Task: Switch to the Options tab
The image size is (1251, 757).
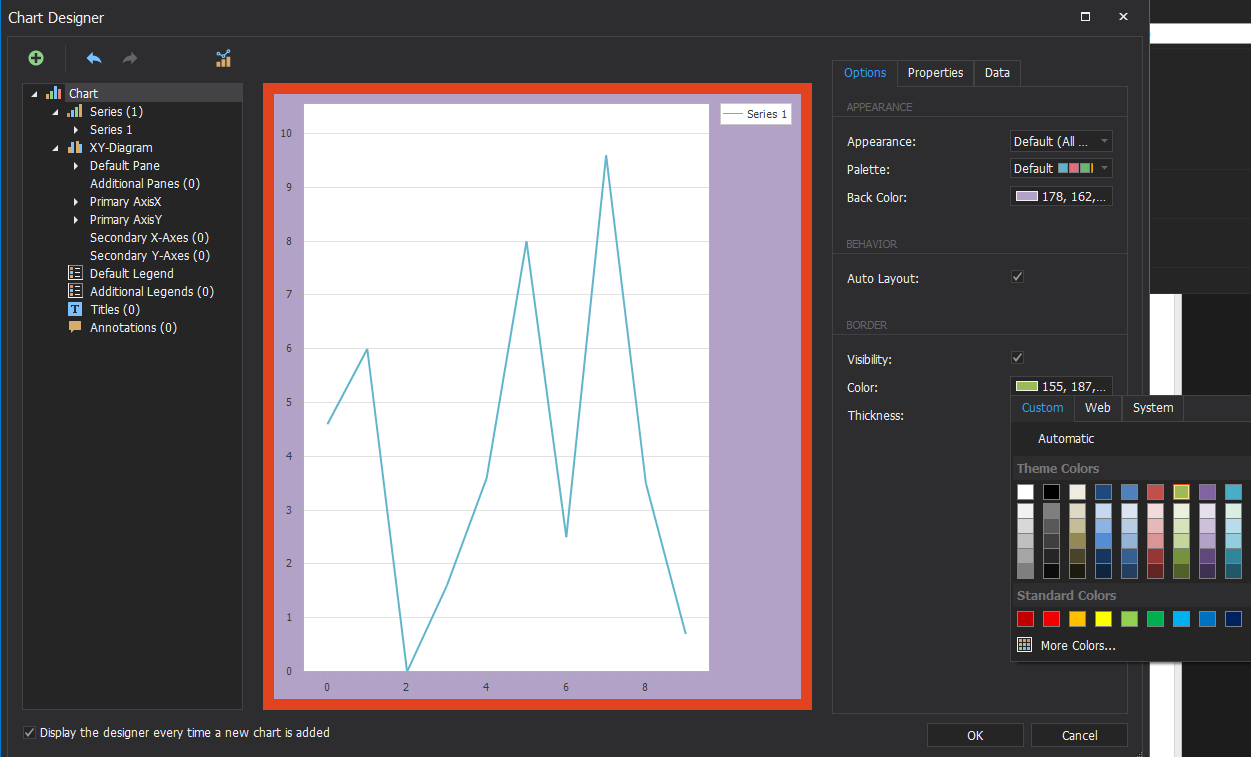Action: 865,73
